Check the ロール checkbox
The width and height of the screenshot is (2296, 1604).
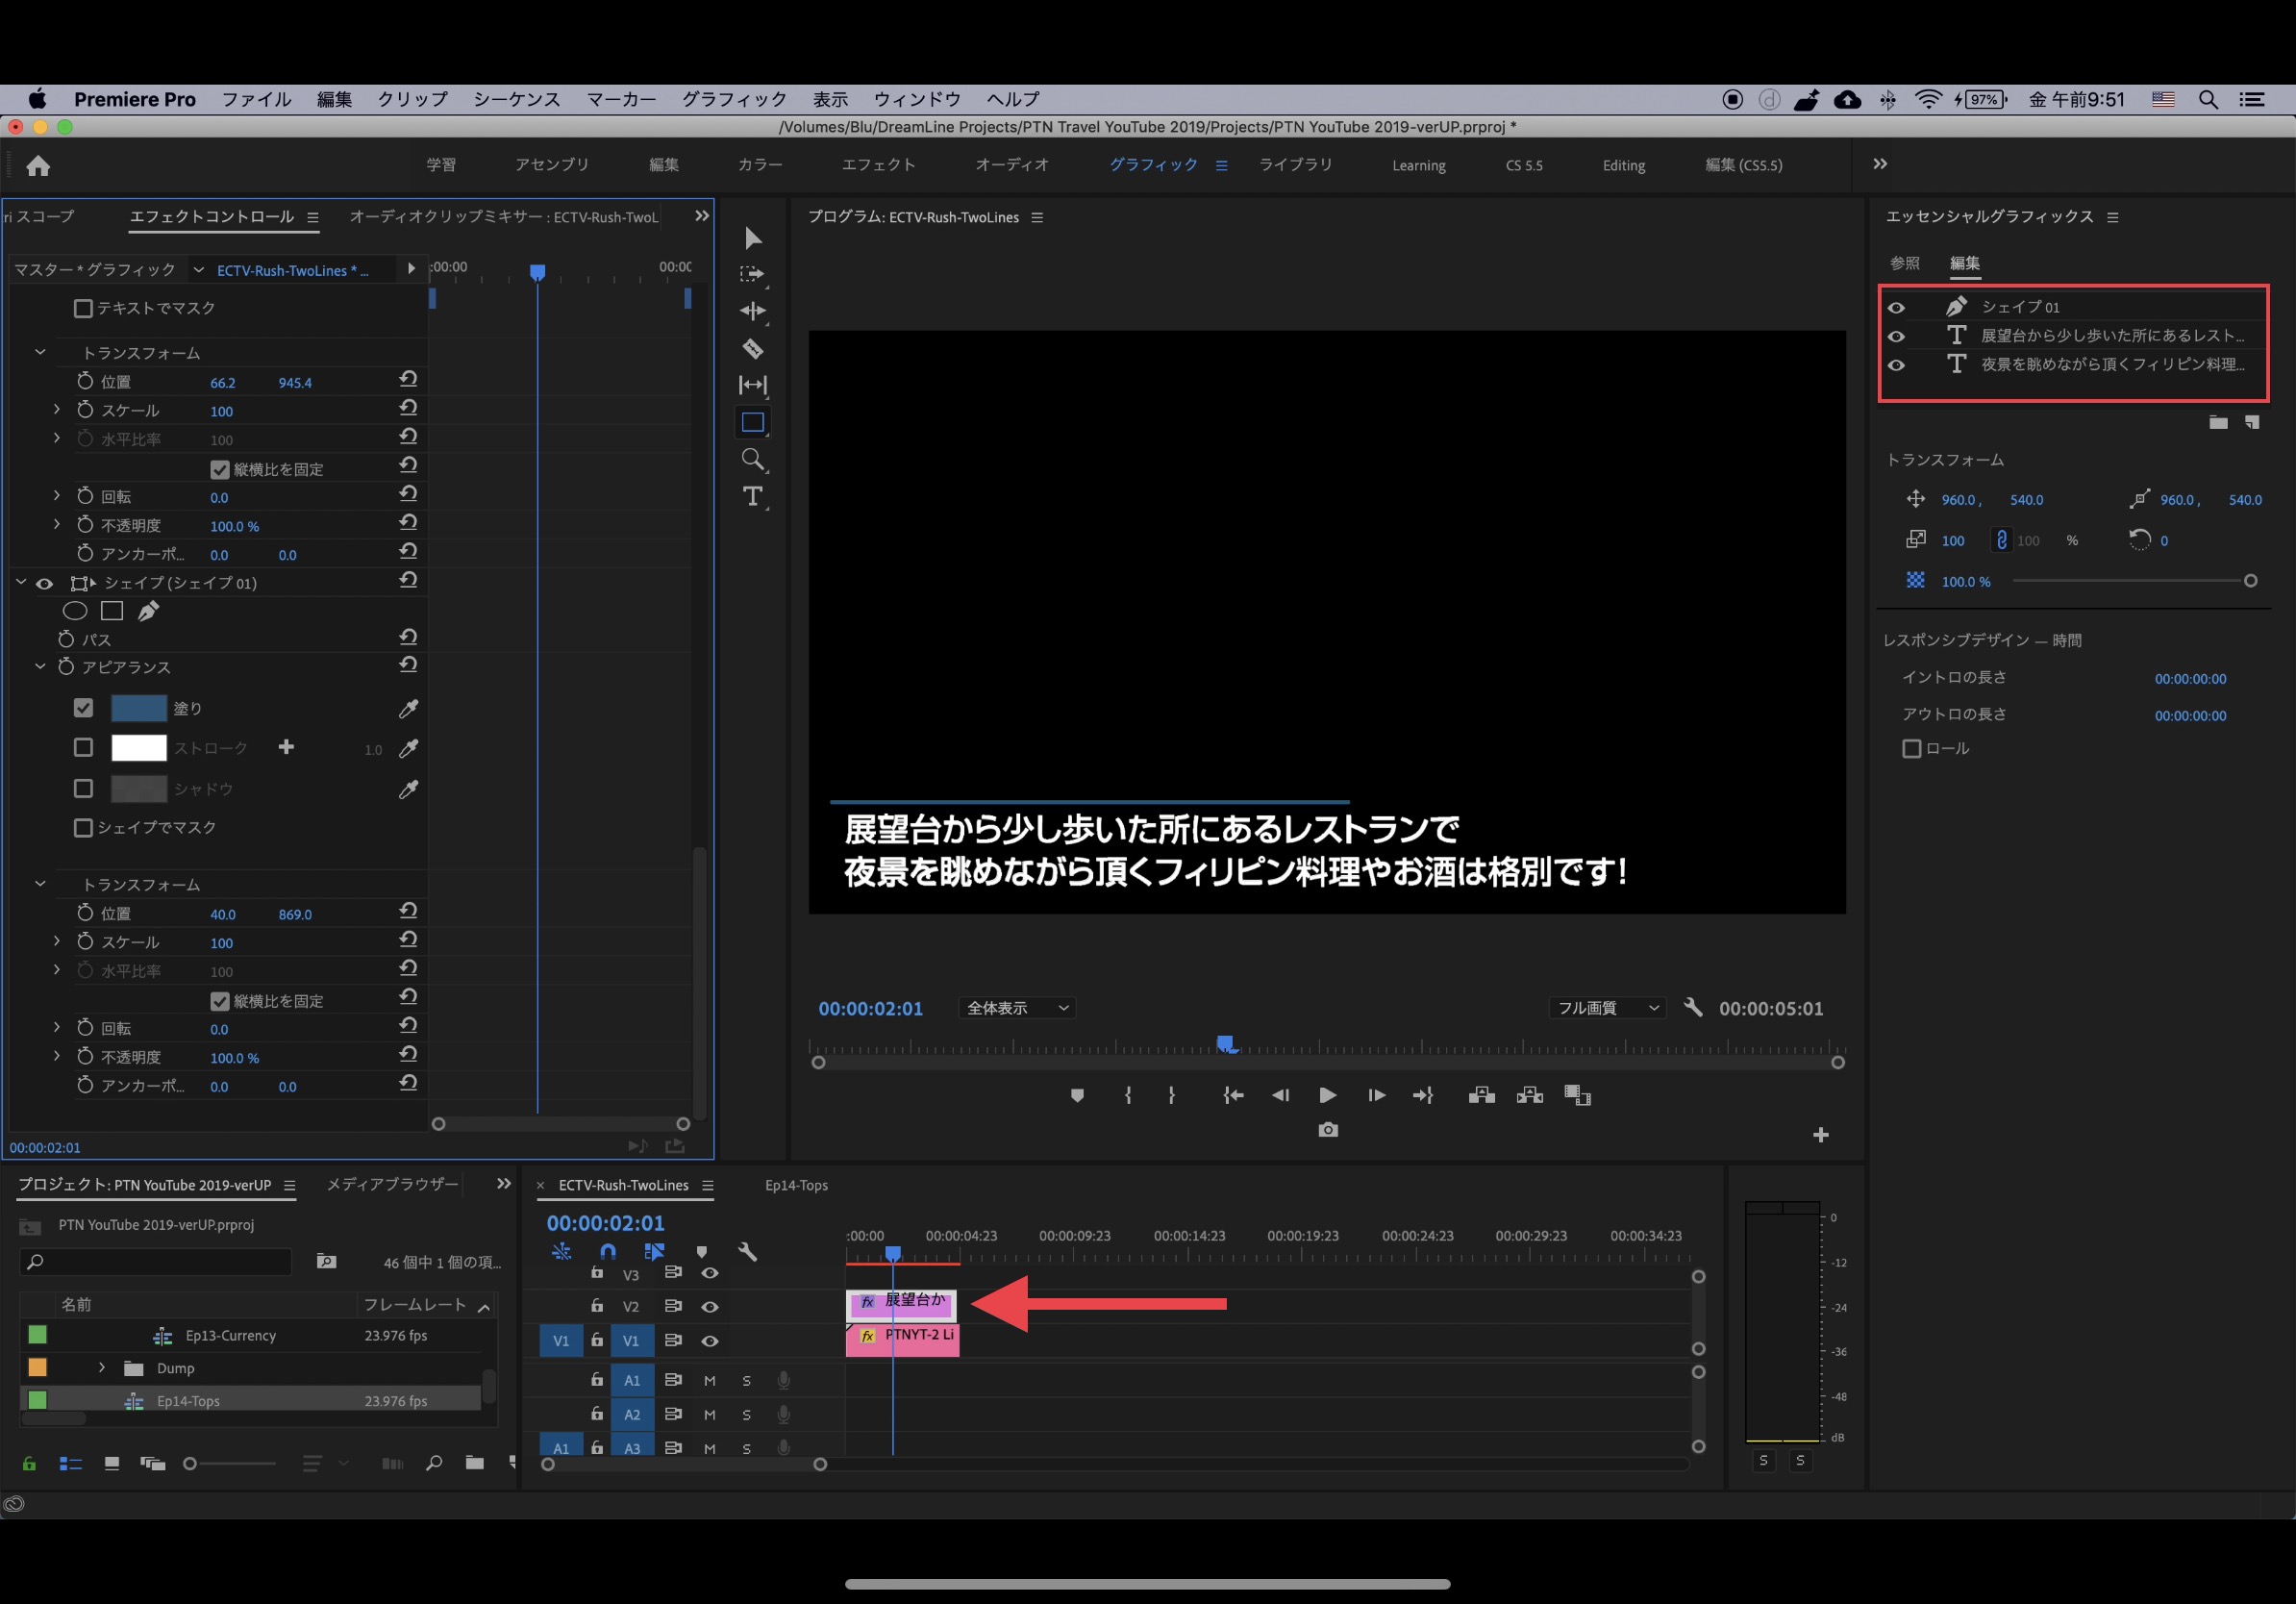(1911, 749)
